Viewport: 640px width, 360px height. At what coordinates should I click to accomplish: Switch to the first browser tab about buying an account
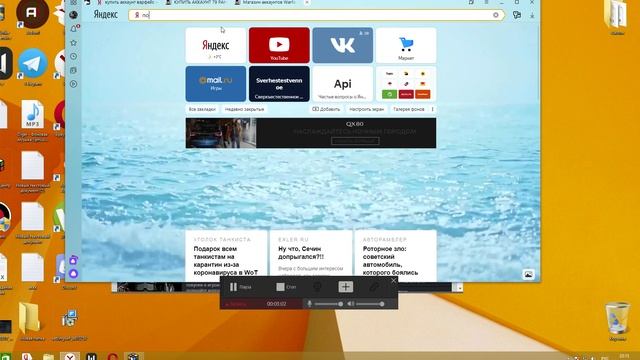[126, 2]
